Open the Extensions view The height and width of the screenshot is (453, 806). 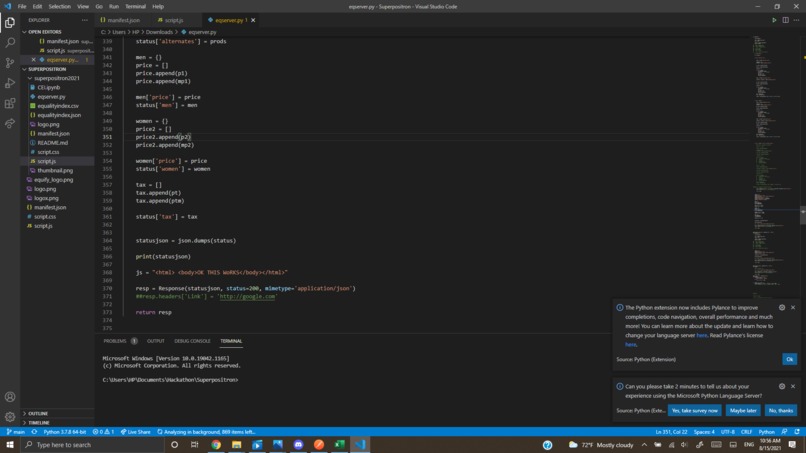pyautogui.click(x=10, y=103)
